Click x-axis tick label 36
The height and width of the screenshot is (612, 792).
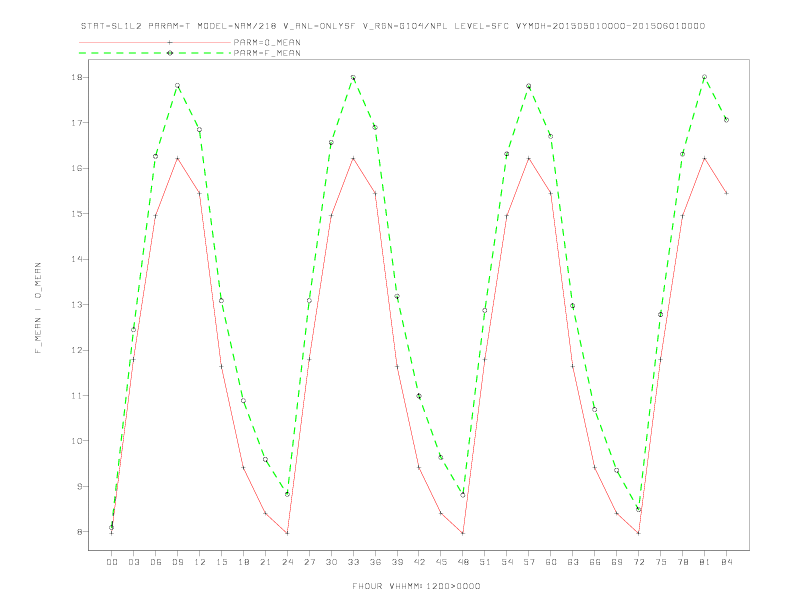pos(375,562)
